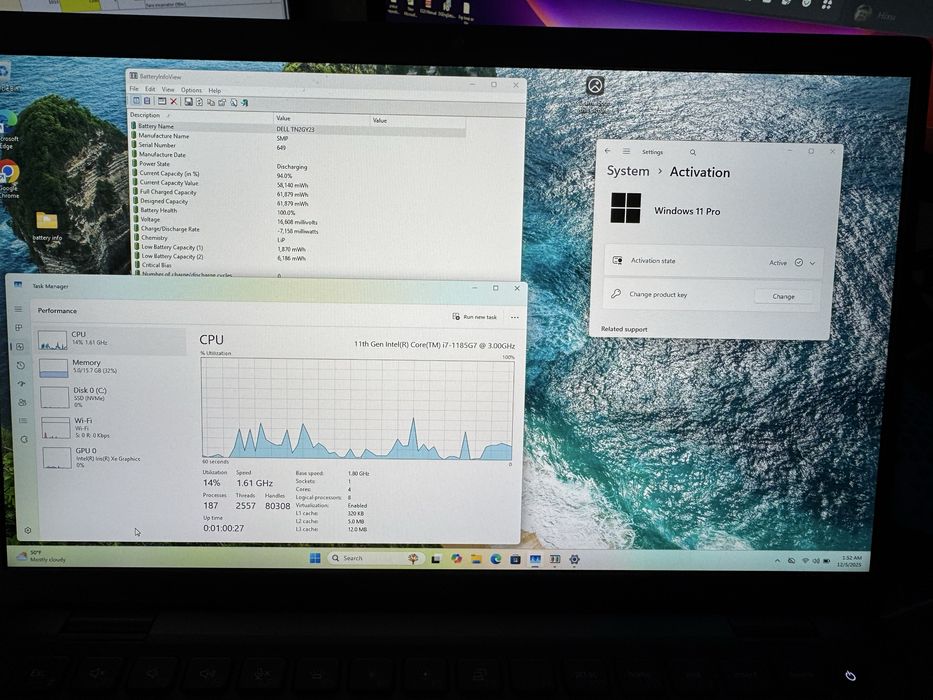Click third toolbar window icon in BatteryInfoView
This screenshot has width=933, height=700.
pyautogui.click(x=162, y=101)
